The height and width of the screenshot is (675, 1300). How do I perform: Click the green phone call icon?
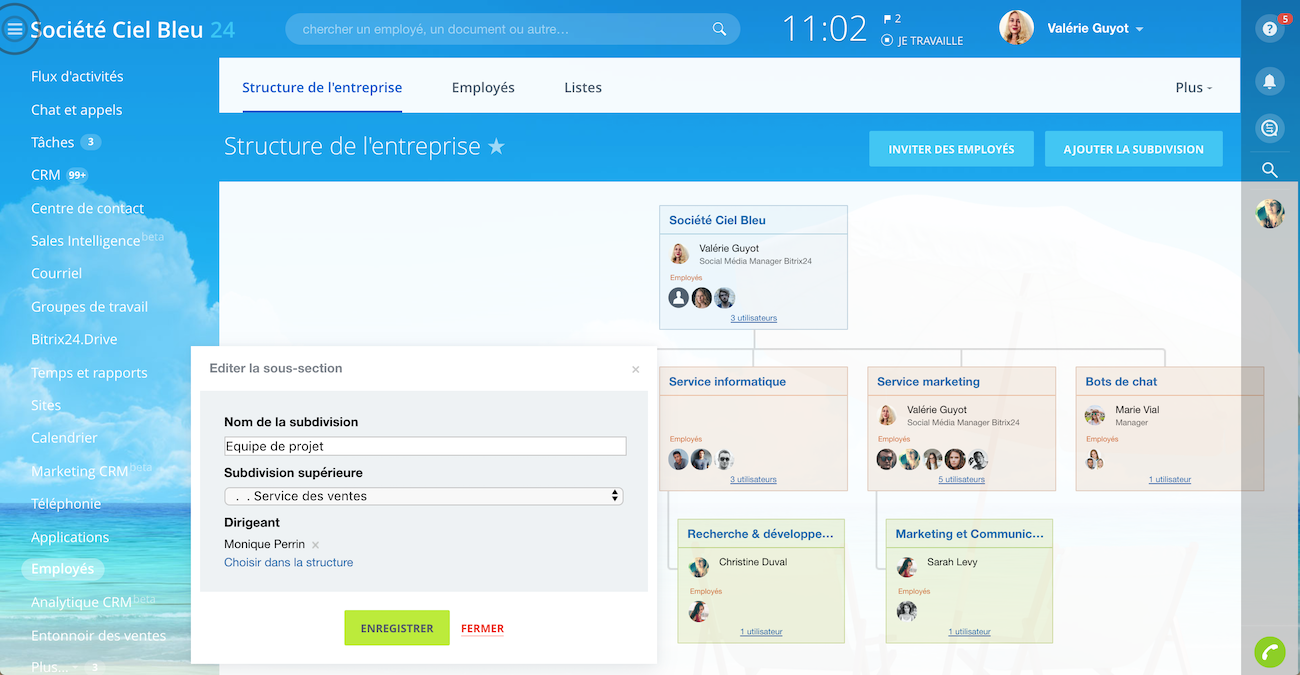(1269, 652)
